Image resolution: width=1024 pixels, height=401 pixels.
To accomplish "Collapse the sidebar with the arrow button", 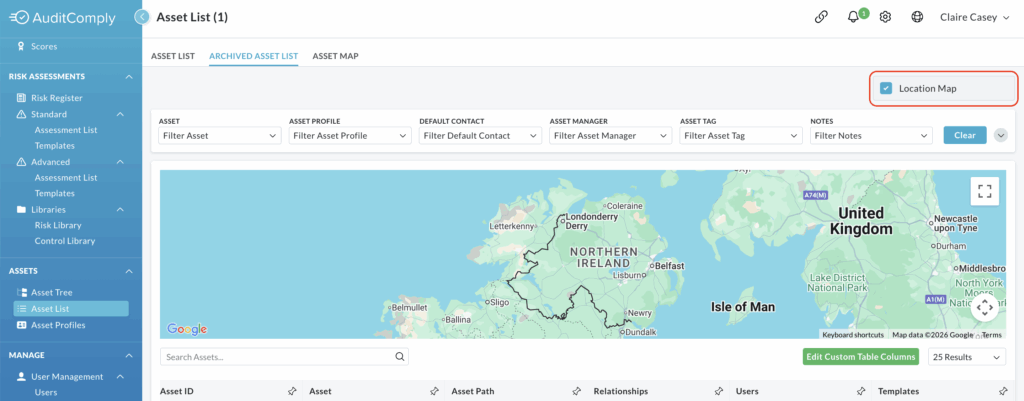I will [142, 17].
